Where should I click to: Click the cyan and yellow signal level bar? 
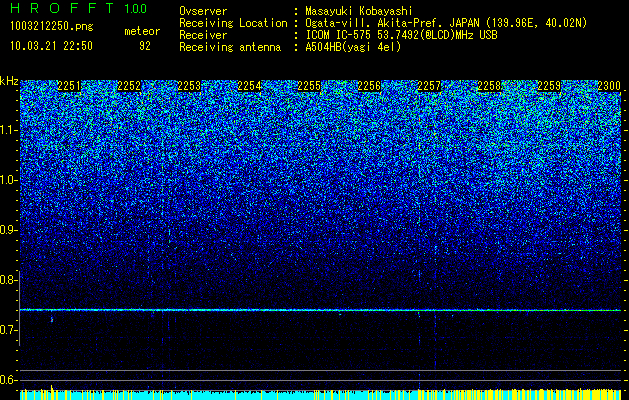click(x=320, y=394)
